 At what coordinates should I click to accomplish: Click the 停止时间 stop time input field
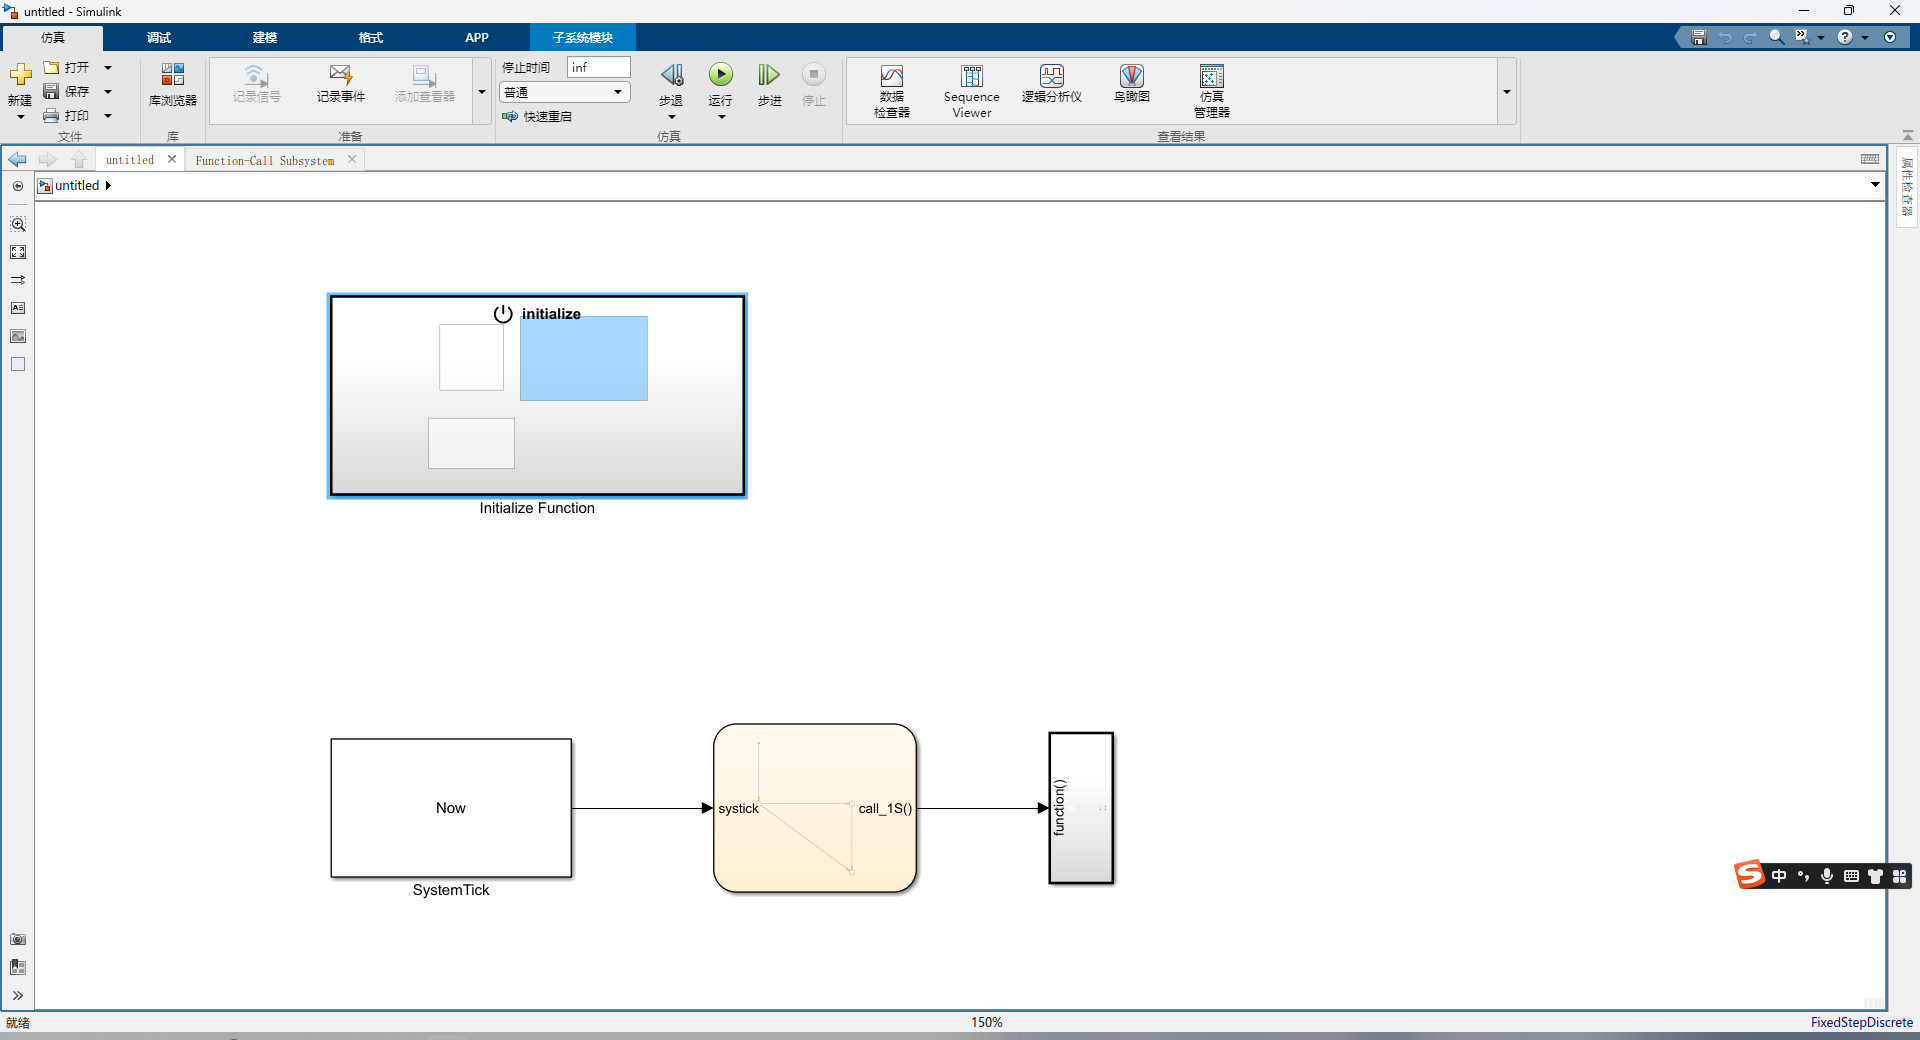[x=599, y=67]
